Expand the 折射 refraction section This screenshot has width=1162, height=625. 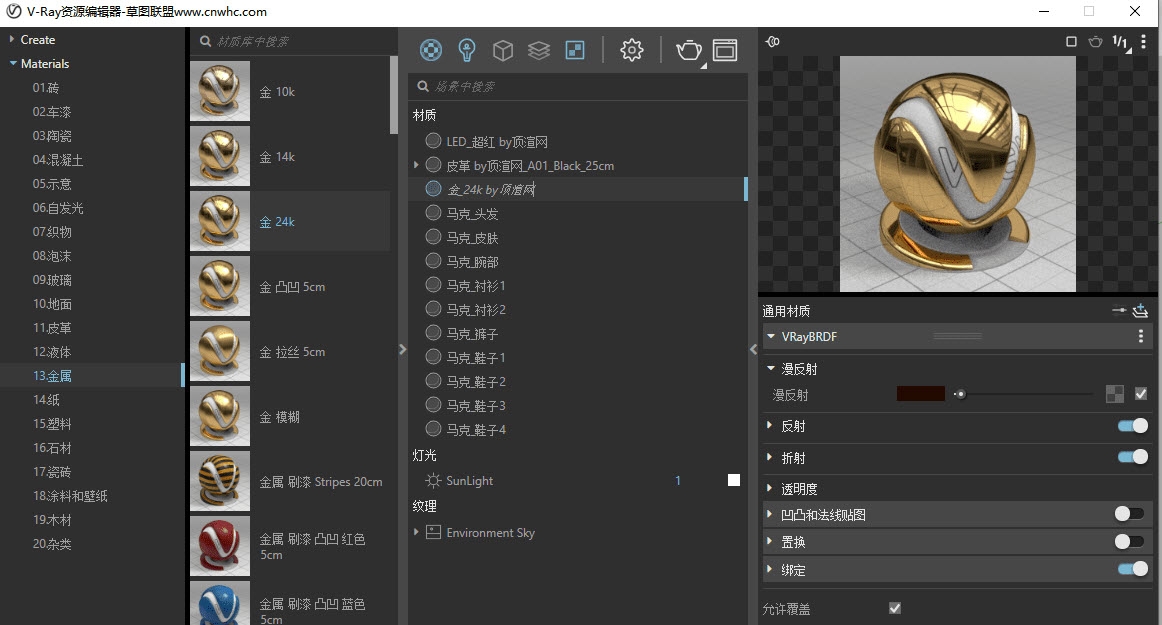tap(770, 457)
